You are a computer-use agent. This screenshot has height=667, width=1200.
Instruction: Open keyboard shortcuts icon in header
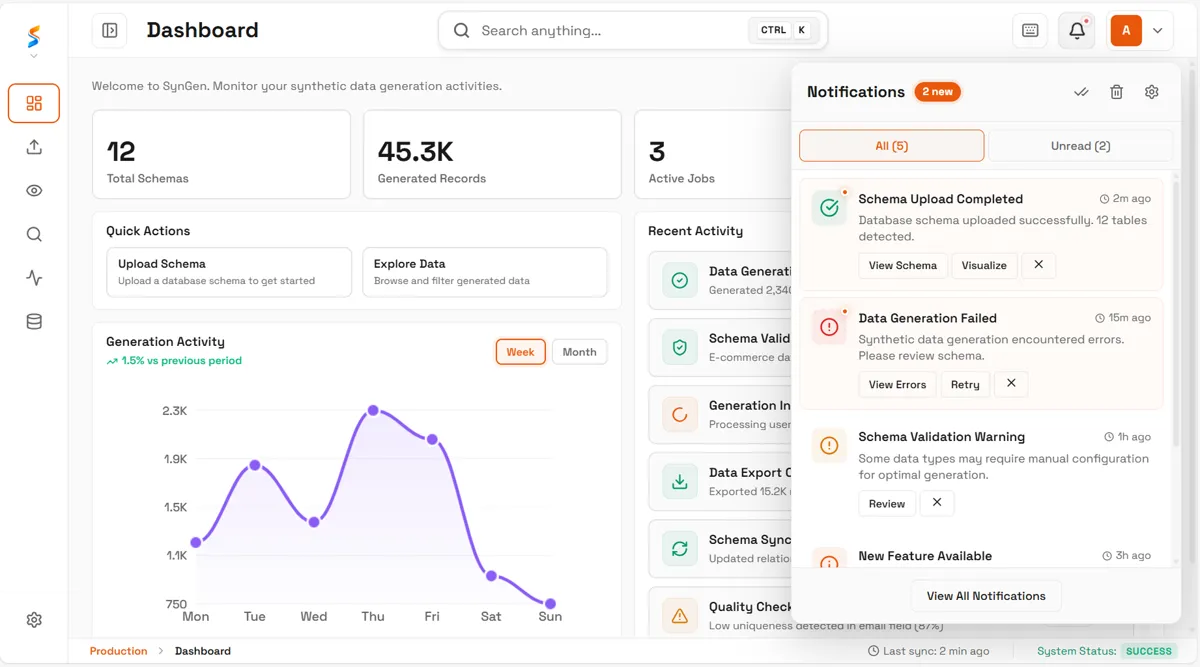(1030, 31)
